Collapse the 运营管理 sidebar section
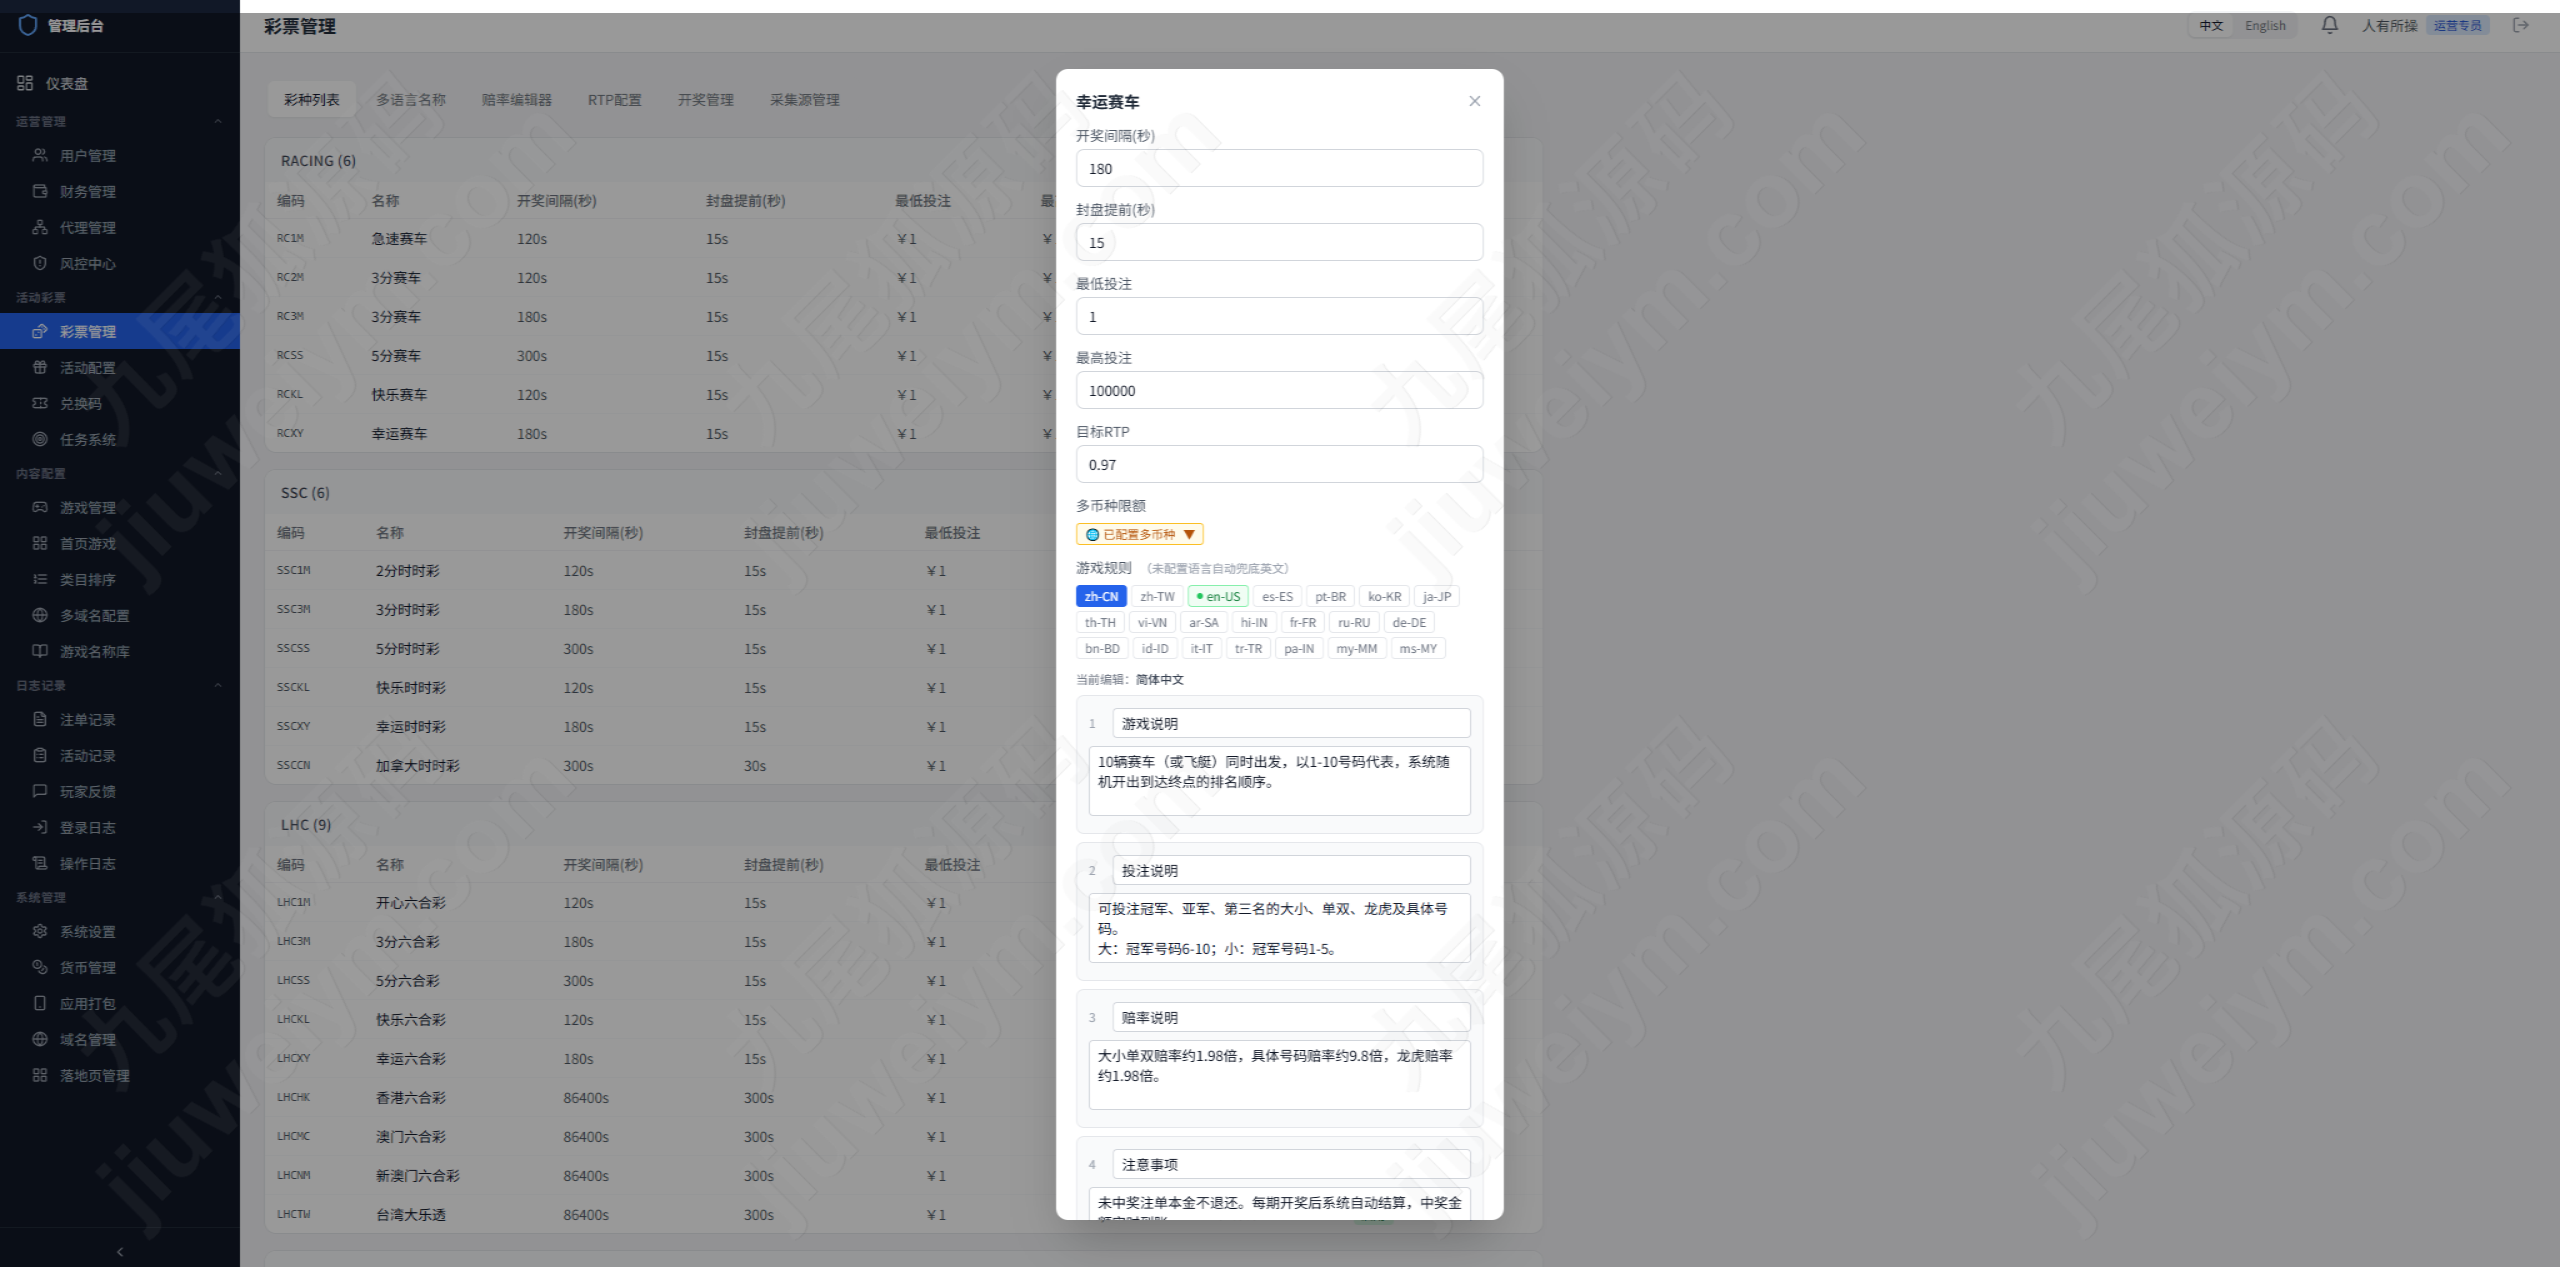The width and height of the screenshot is (2560, 1267). (217, 122)
